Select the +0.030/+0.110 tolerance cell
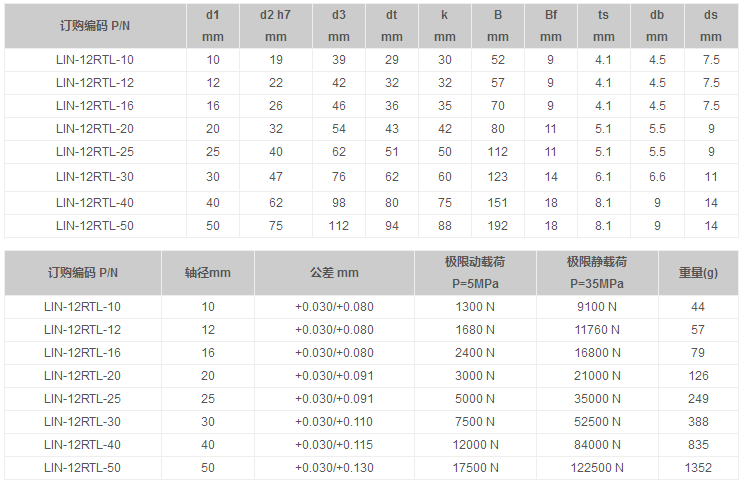743x499 pixels. tap(334, 422)
